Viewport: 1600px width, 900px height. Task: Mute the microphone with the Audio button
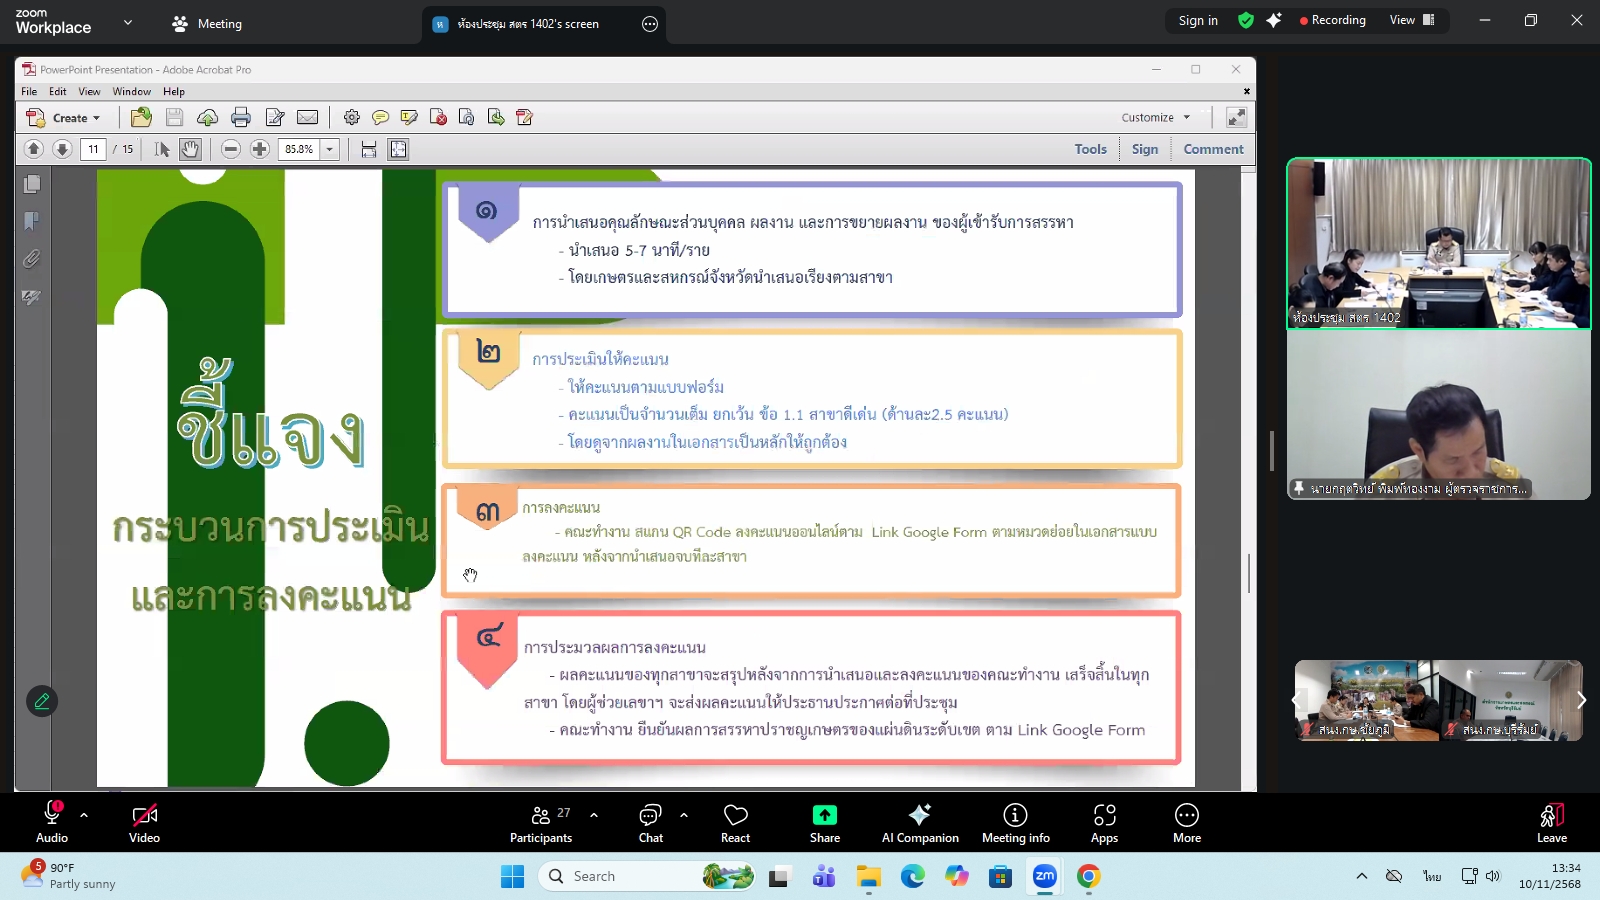(x=51, y=821)
